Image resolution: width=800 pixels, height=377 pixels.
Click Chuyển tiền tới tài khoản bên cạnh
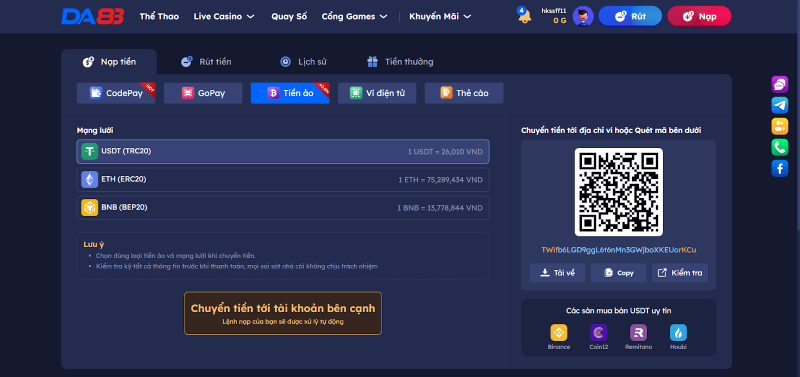pyautogui.click(x=283, y=313)
